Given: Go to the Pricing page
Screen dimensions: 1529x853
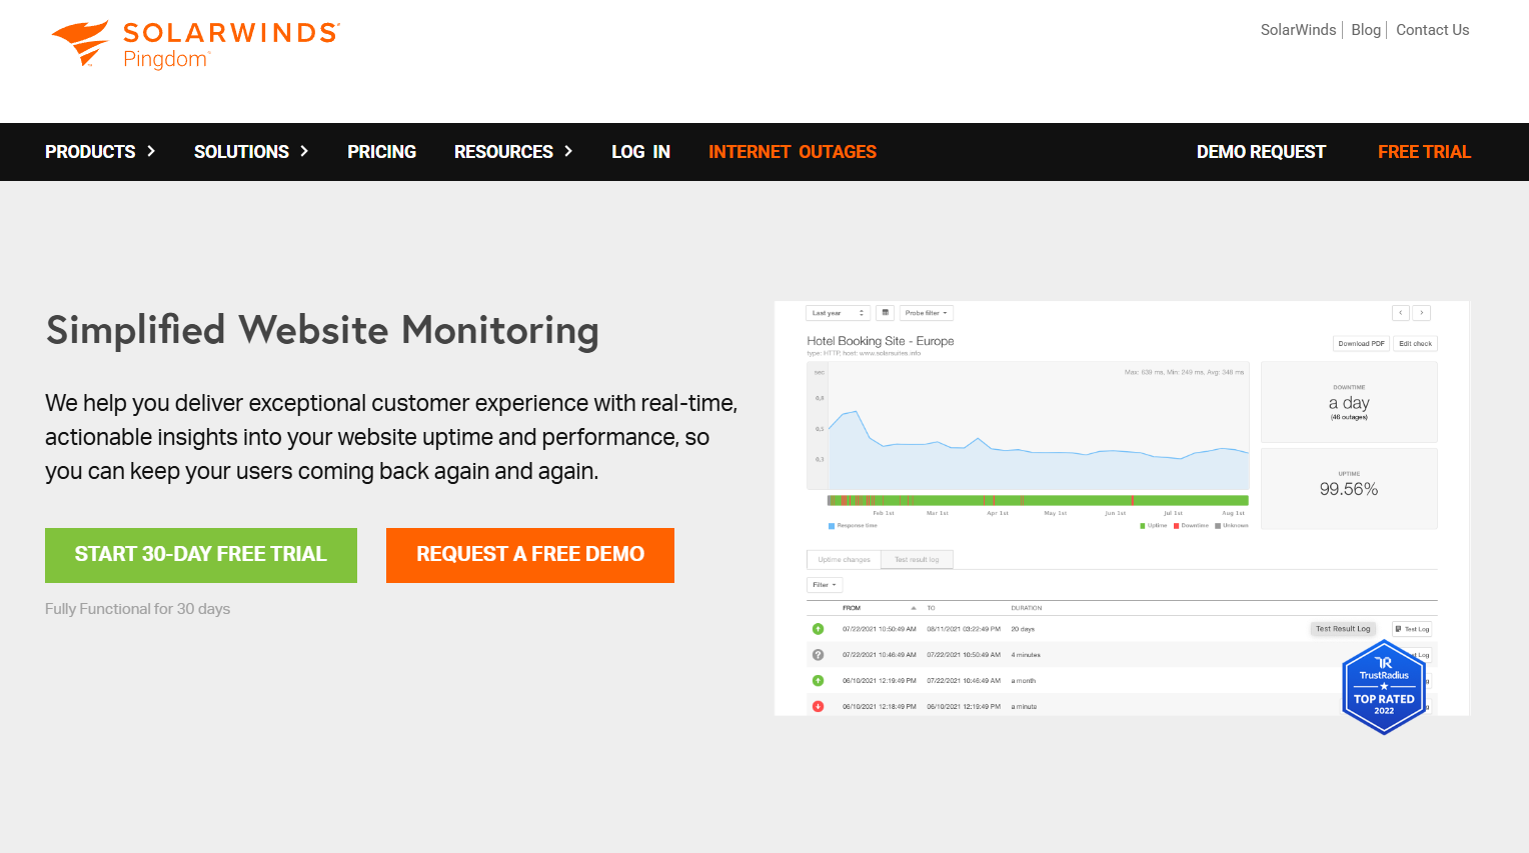Looking at the screenshot, I should pos(381,152).
